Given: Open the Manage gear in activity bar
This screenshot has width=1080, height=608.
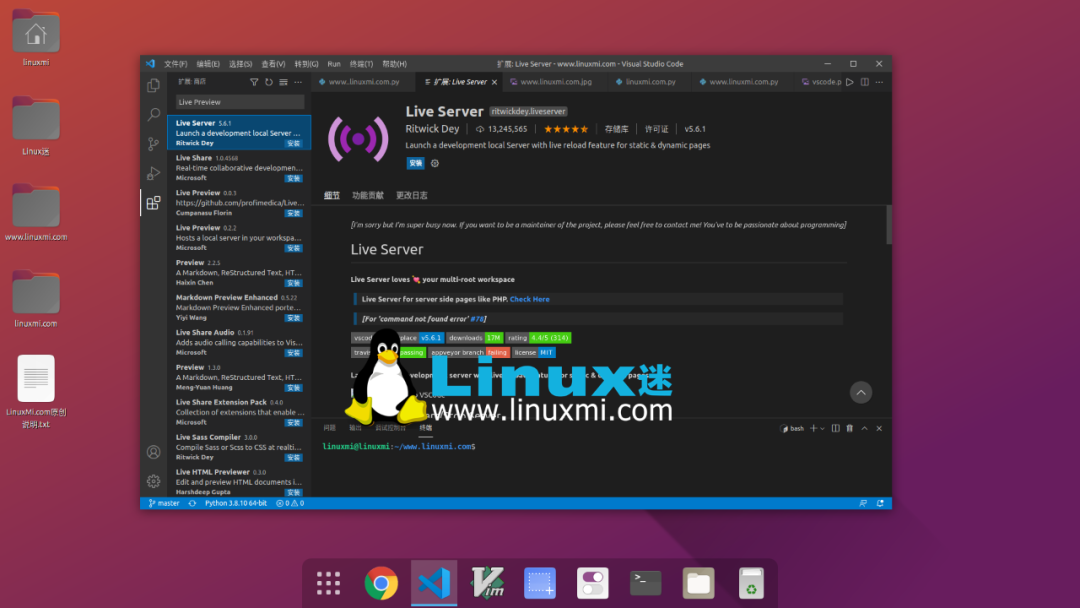Looking at the screenshot, I should (153, 481).
